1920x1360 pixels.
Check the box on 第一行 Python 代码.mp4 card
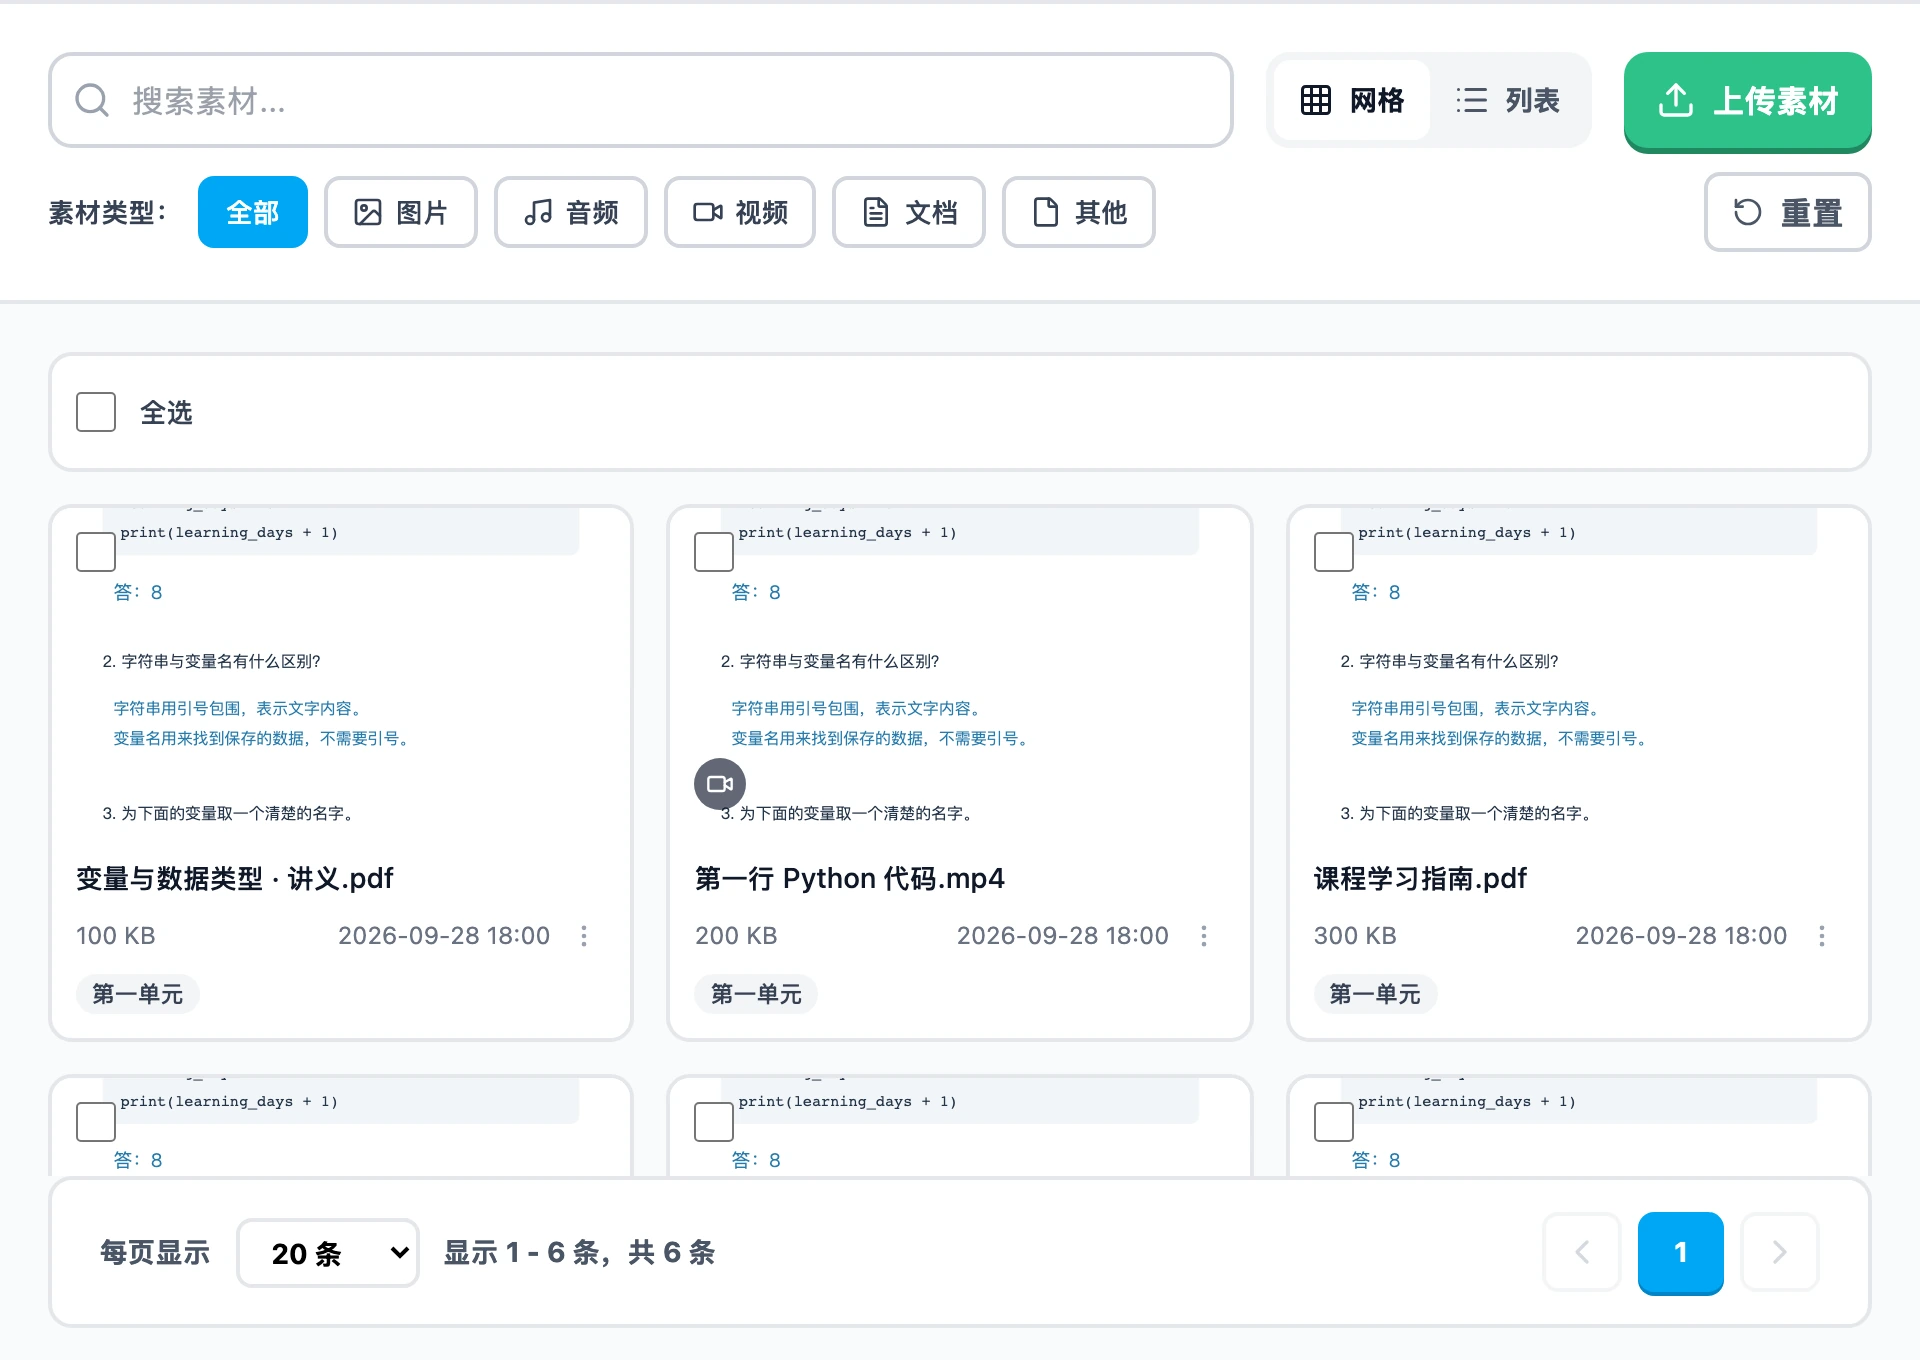click(714, 552)
